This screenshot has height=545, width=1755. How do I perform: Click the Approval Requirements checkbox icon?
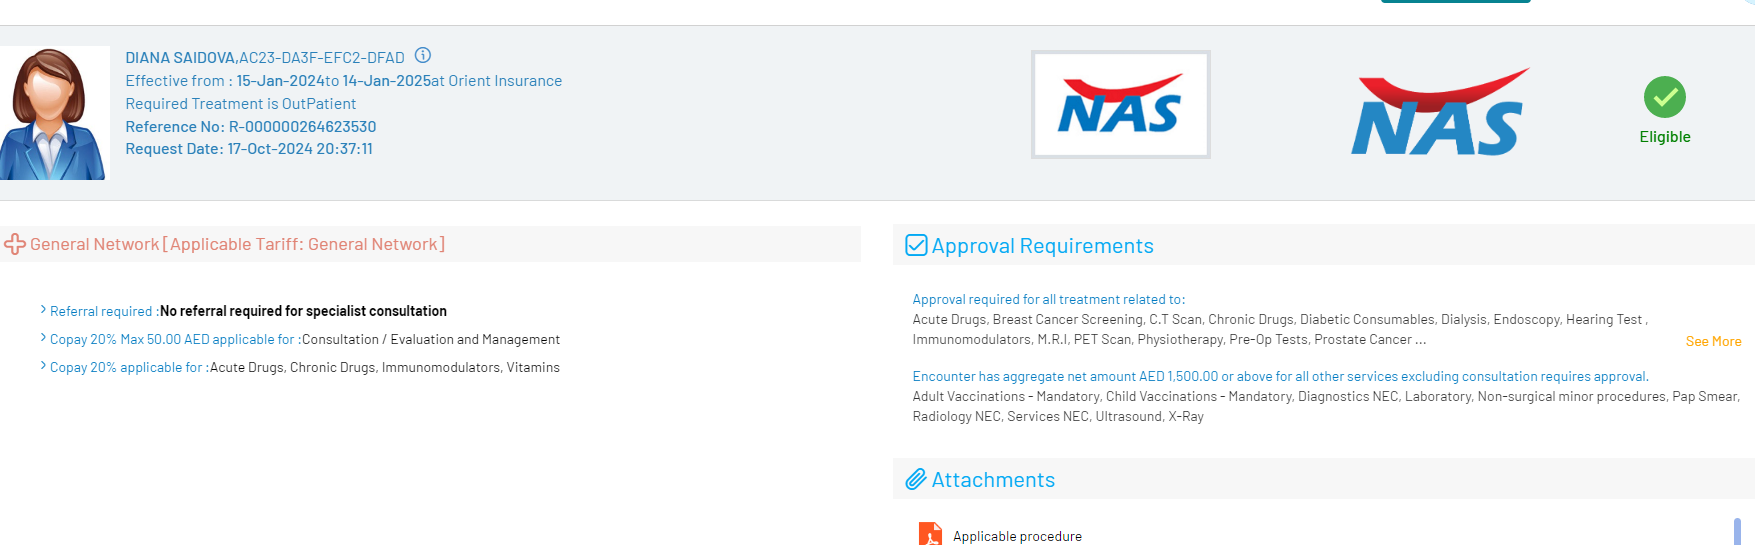click(916, 245)
